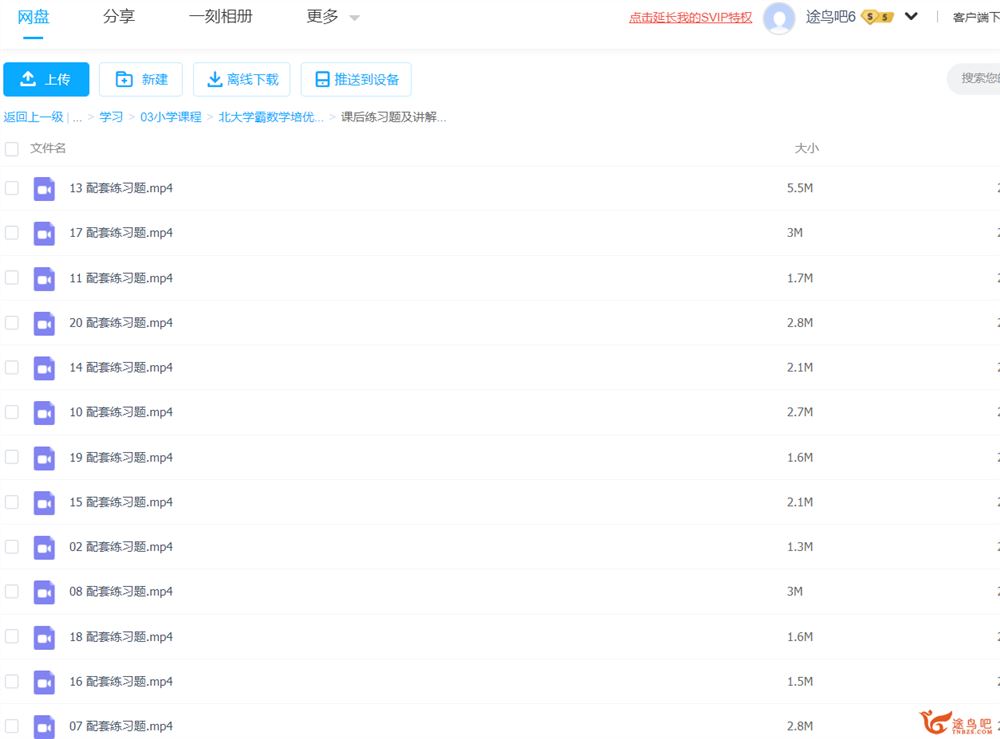The width and height of the screenshot is (1000, 739).
Task: Focus the search input field
Action: click(974, 79)
